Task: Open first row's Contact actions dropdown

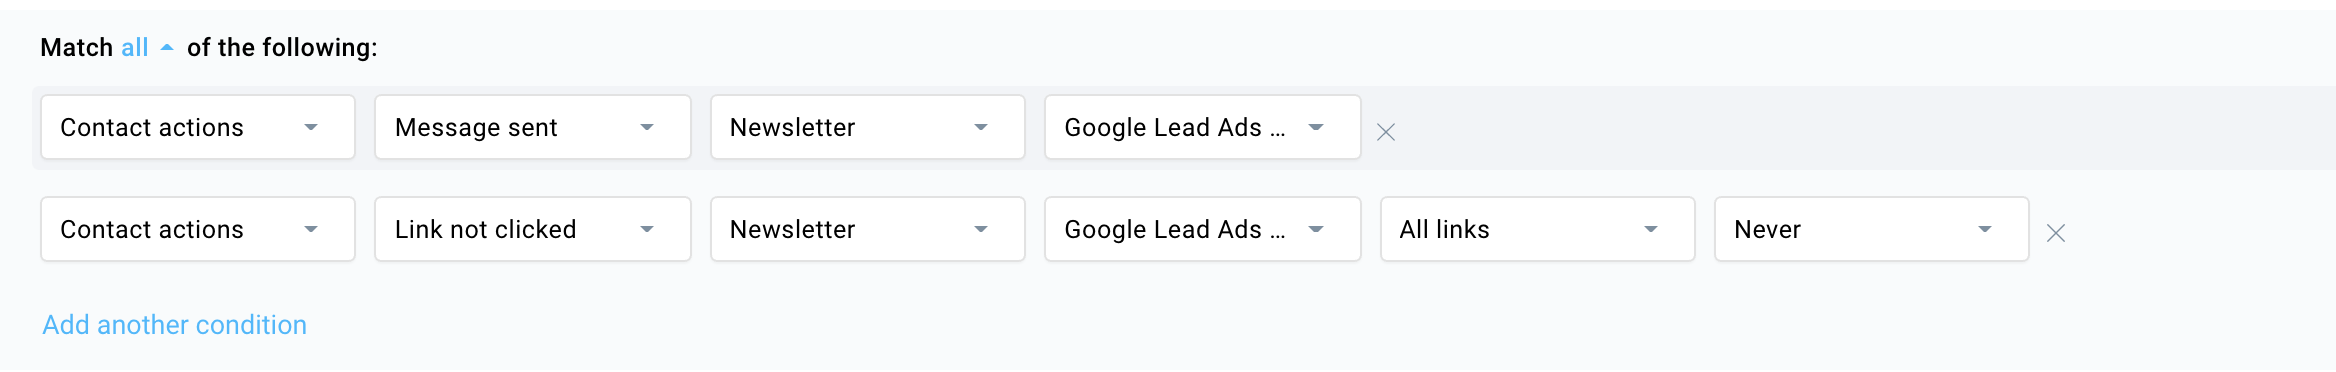Action: pyautogui.click(x=198, y=127)
